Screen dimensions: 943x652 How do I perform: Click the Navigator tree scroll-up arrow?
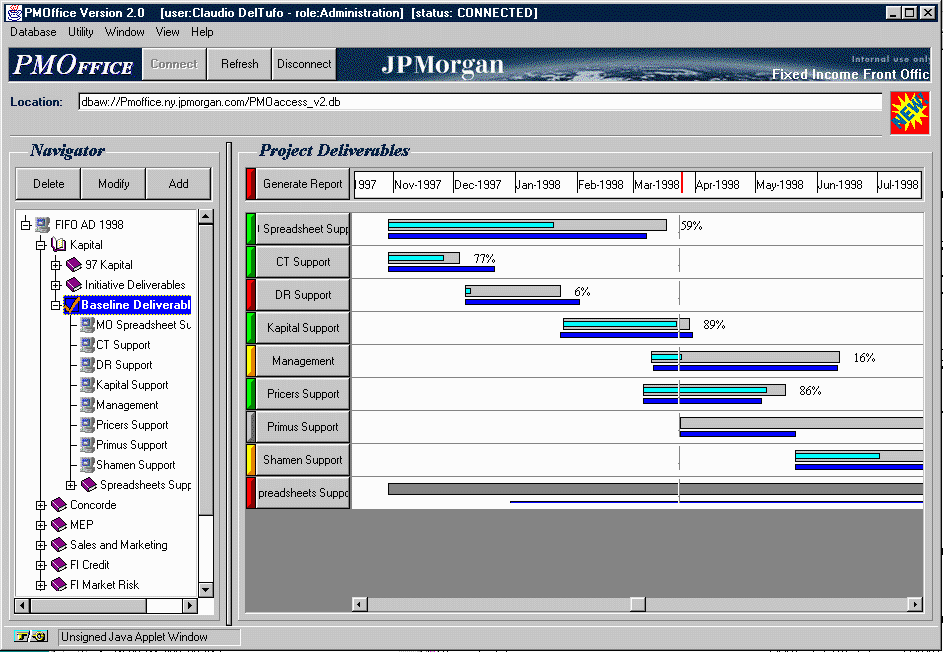[206, 217]
